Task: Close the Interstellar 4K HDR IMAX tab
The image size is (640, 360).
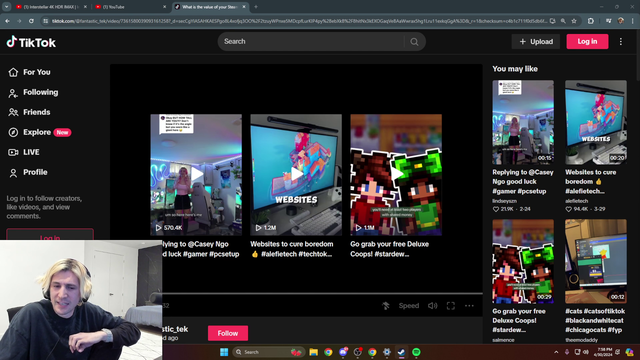Action: pyautogui.click(x=85, y=7)
